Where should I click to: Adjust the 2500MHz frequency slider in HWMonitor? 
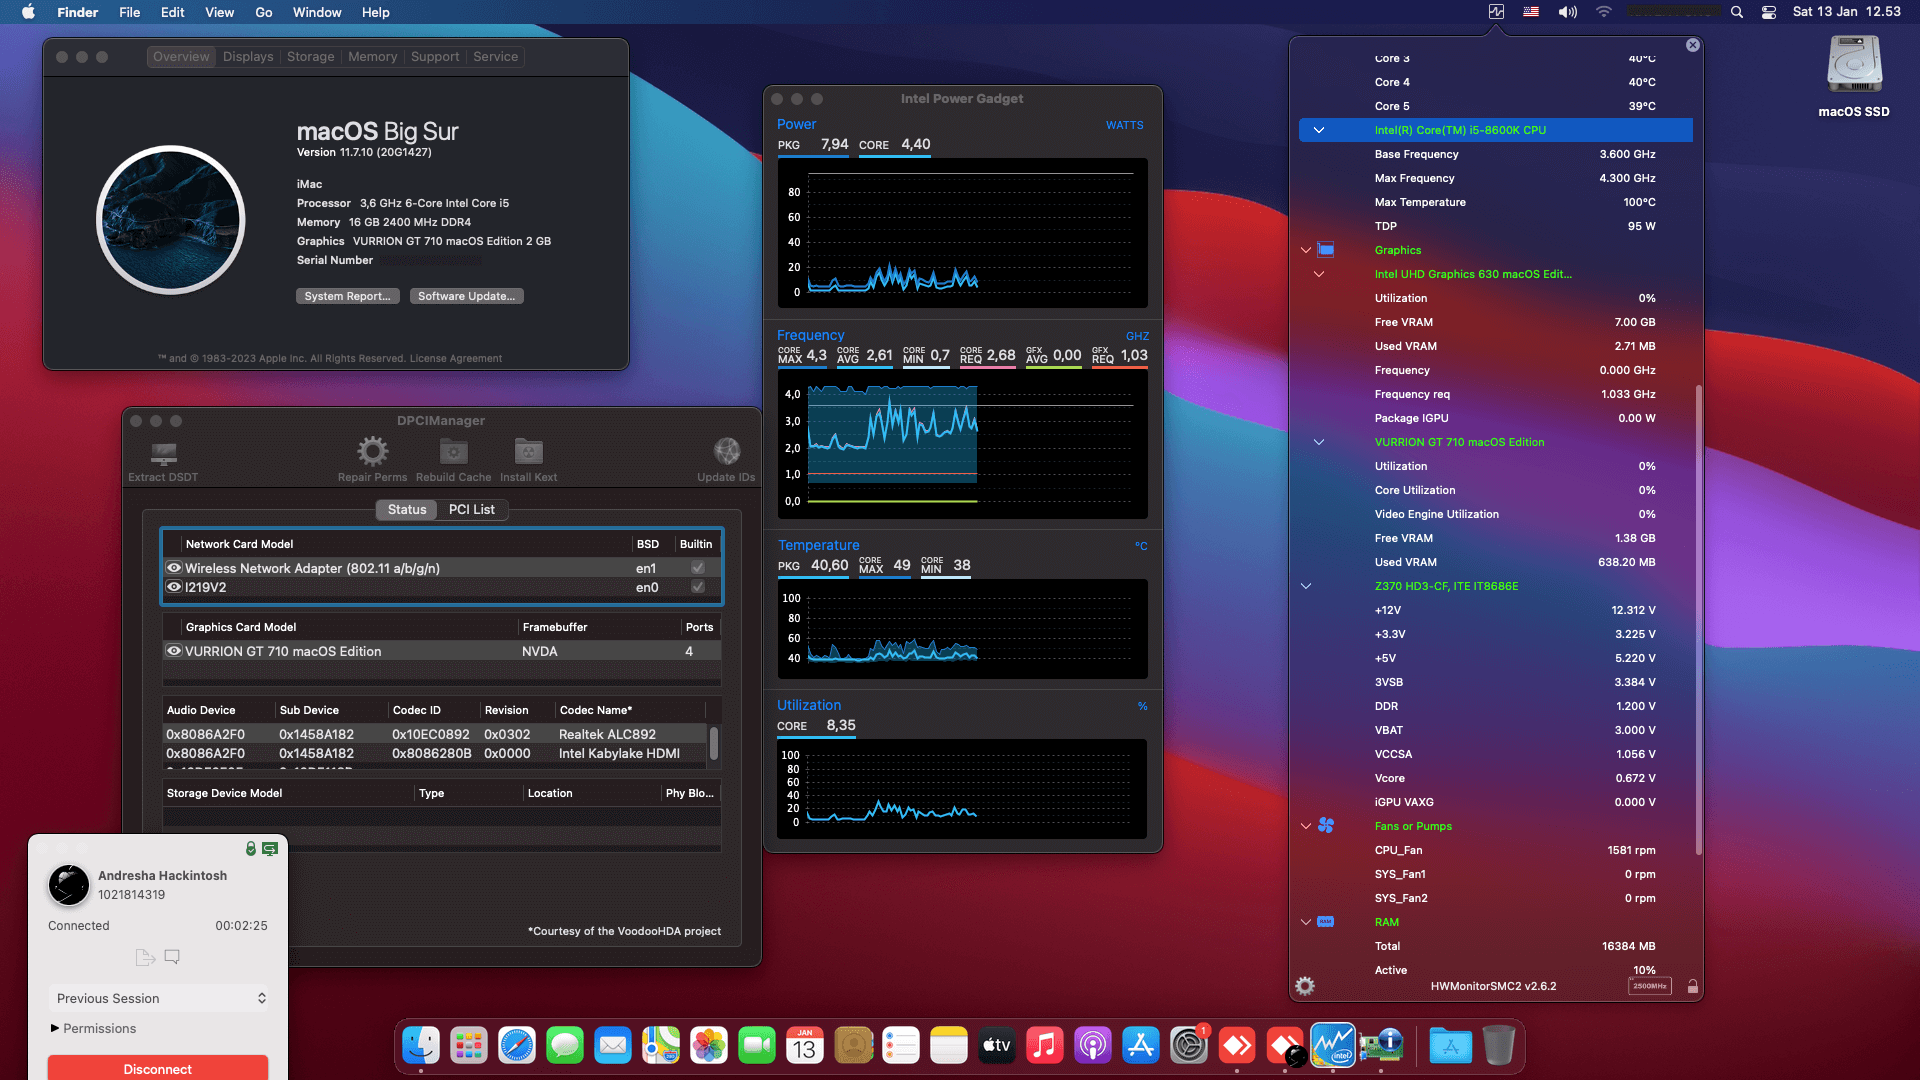point(1649,986)
